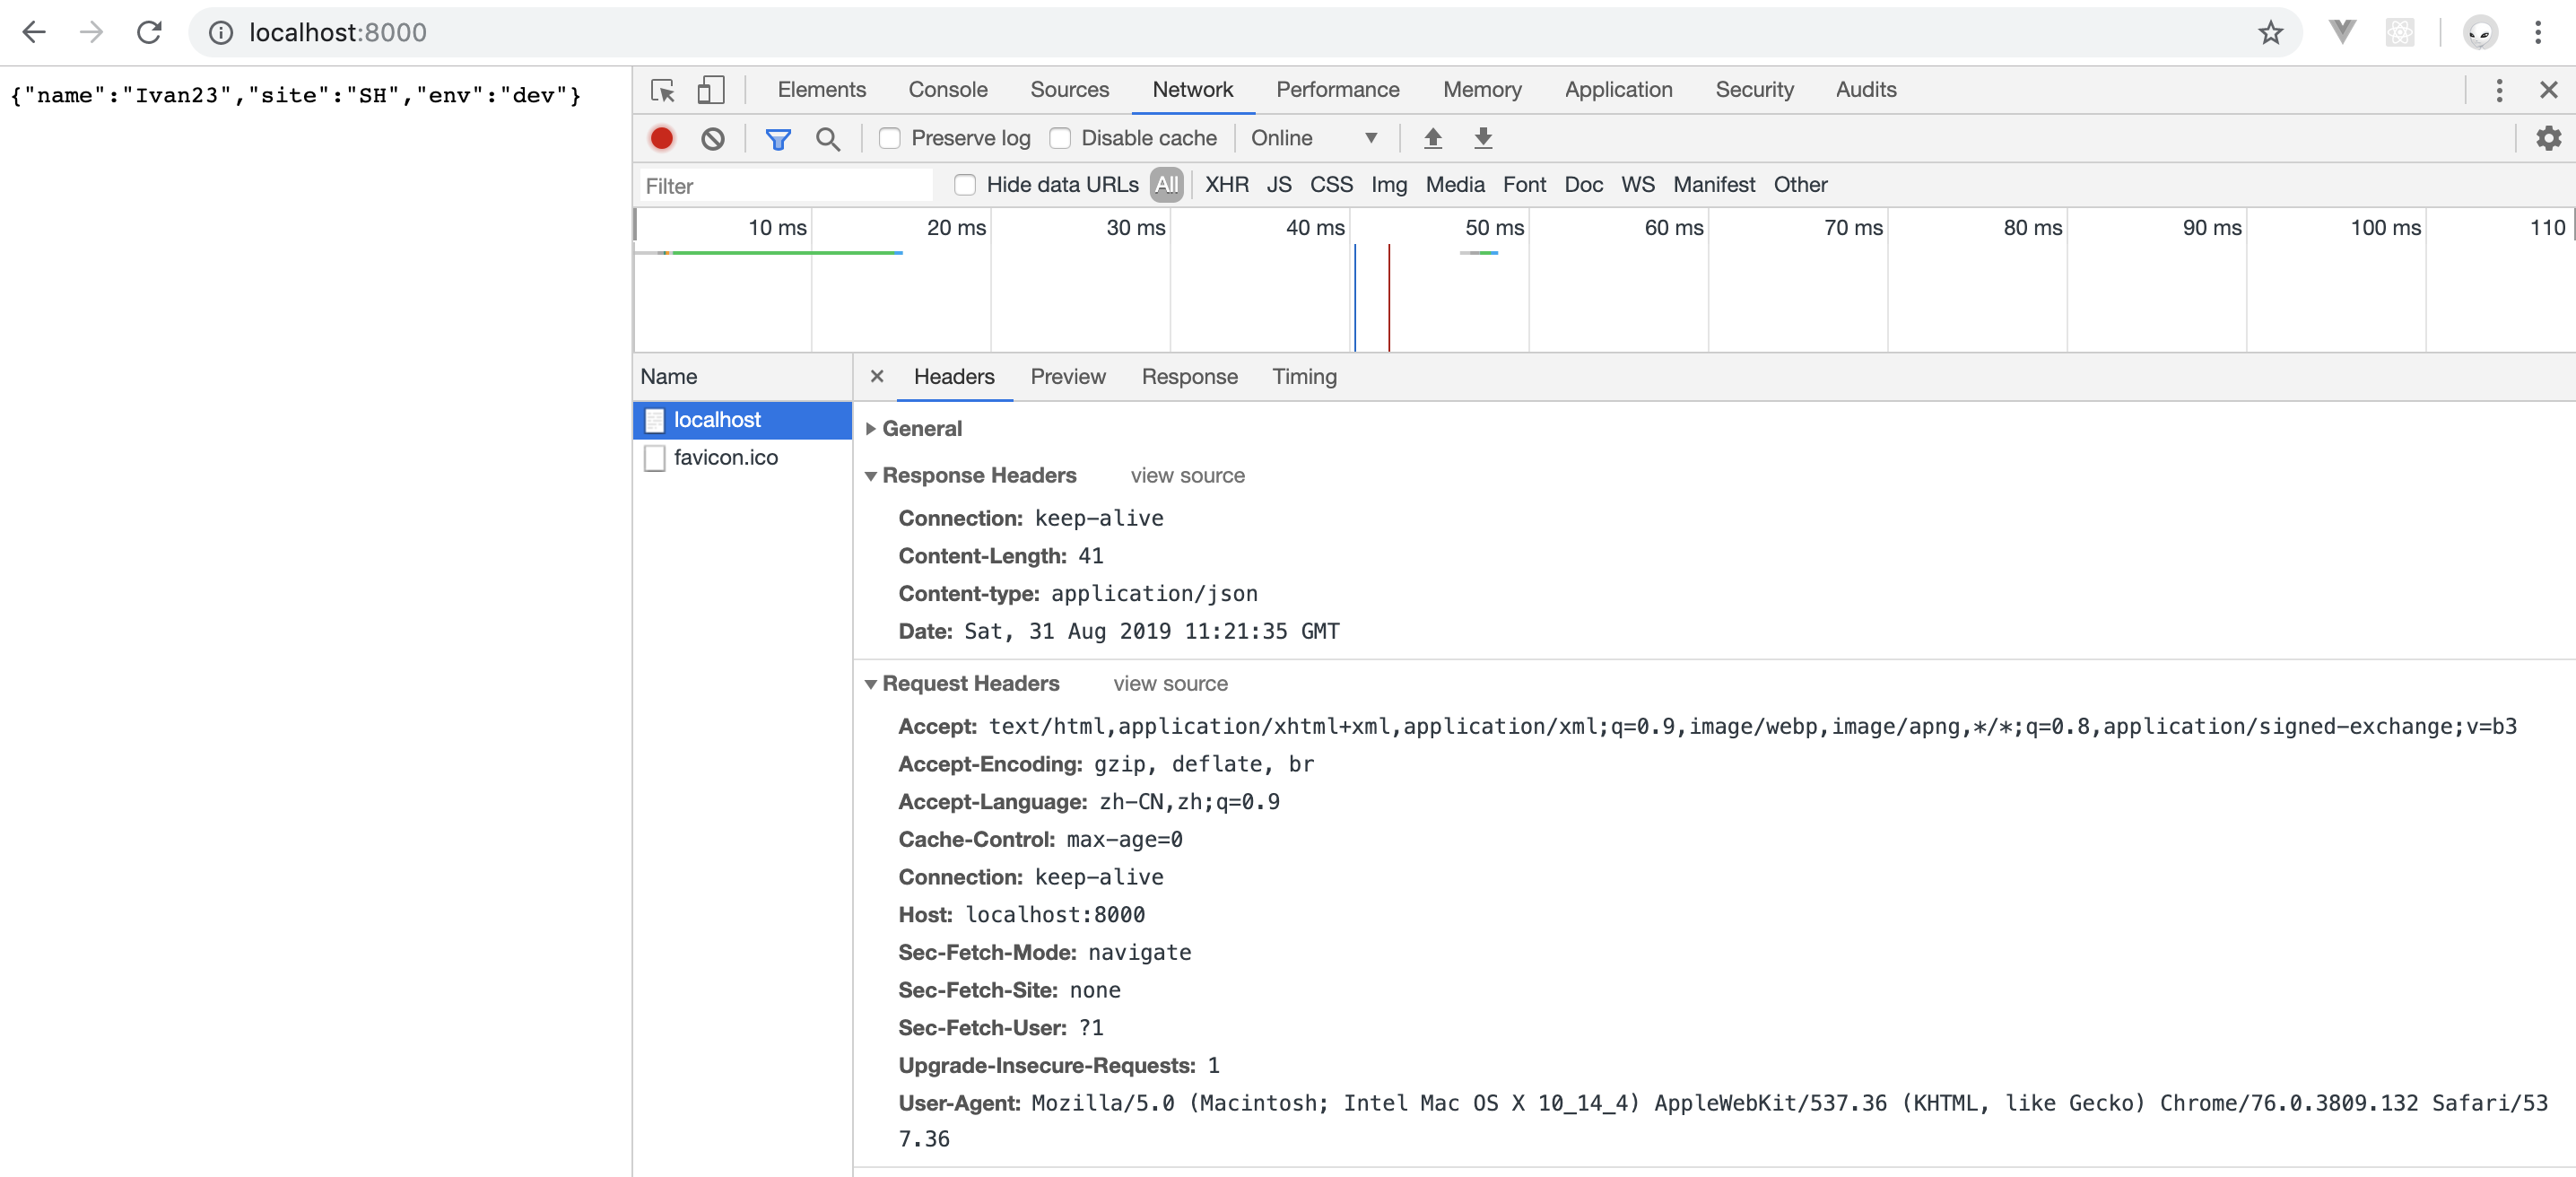Open network settings gear icon
Viewport: 2576px width, 1177px height.
pyautogui.click(x=2548, y=138)
